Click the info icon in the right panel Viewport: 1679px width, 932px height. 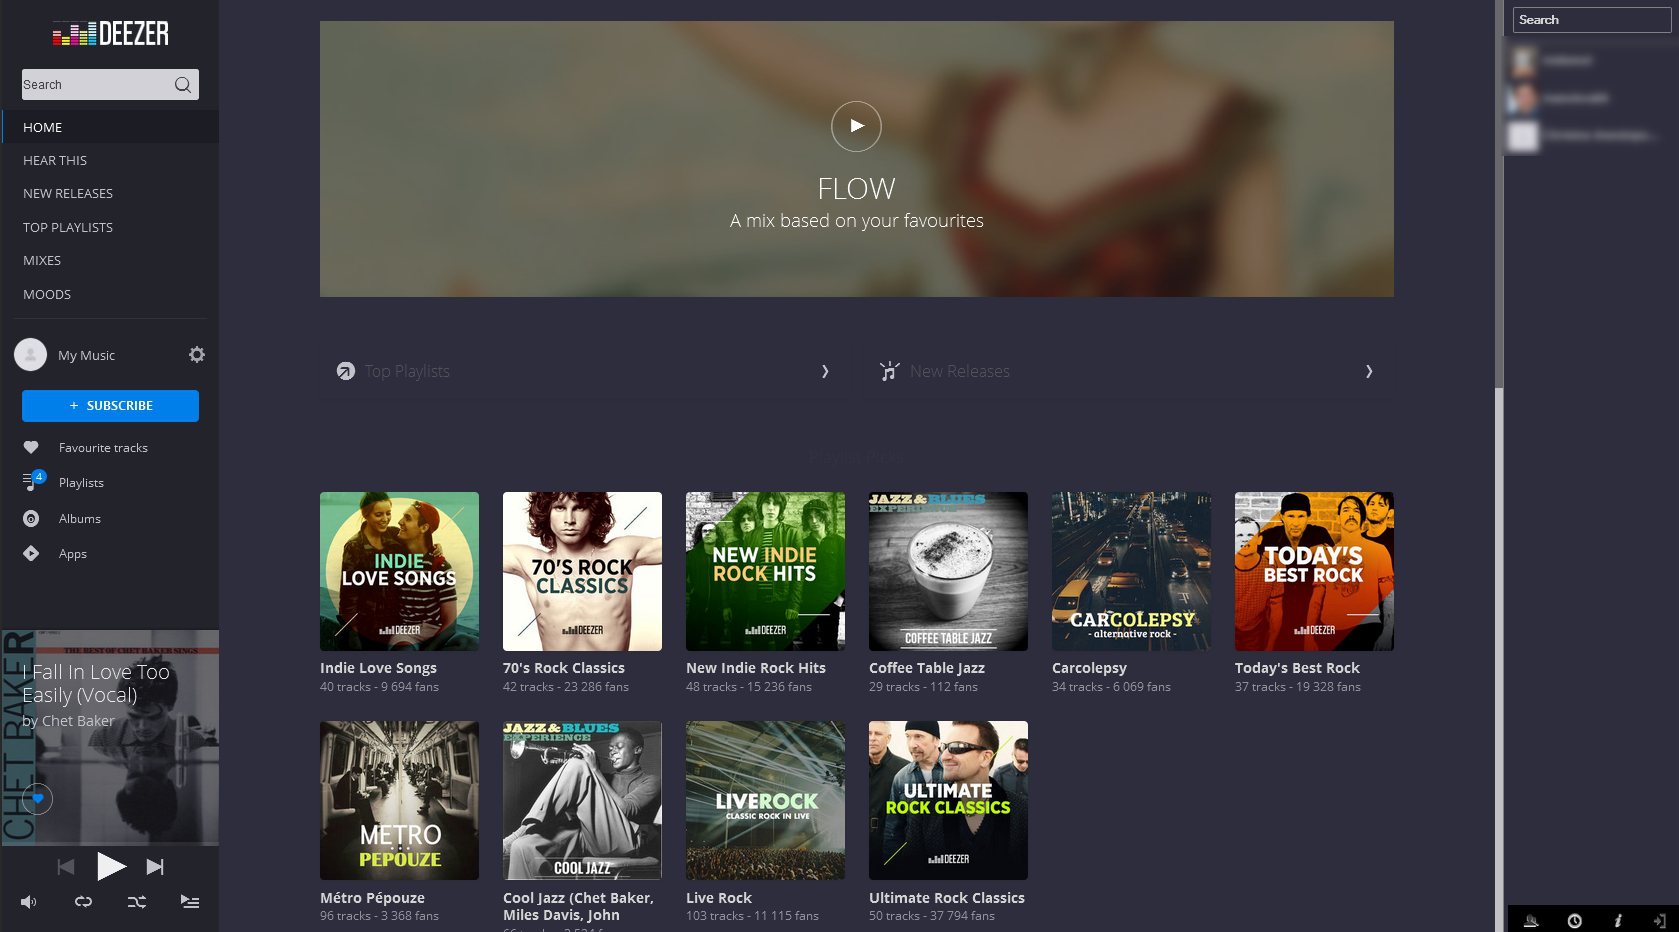[x=1618, y=921]
